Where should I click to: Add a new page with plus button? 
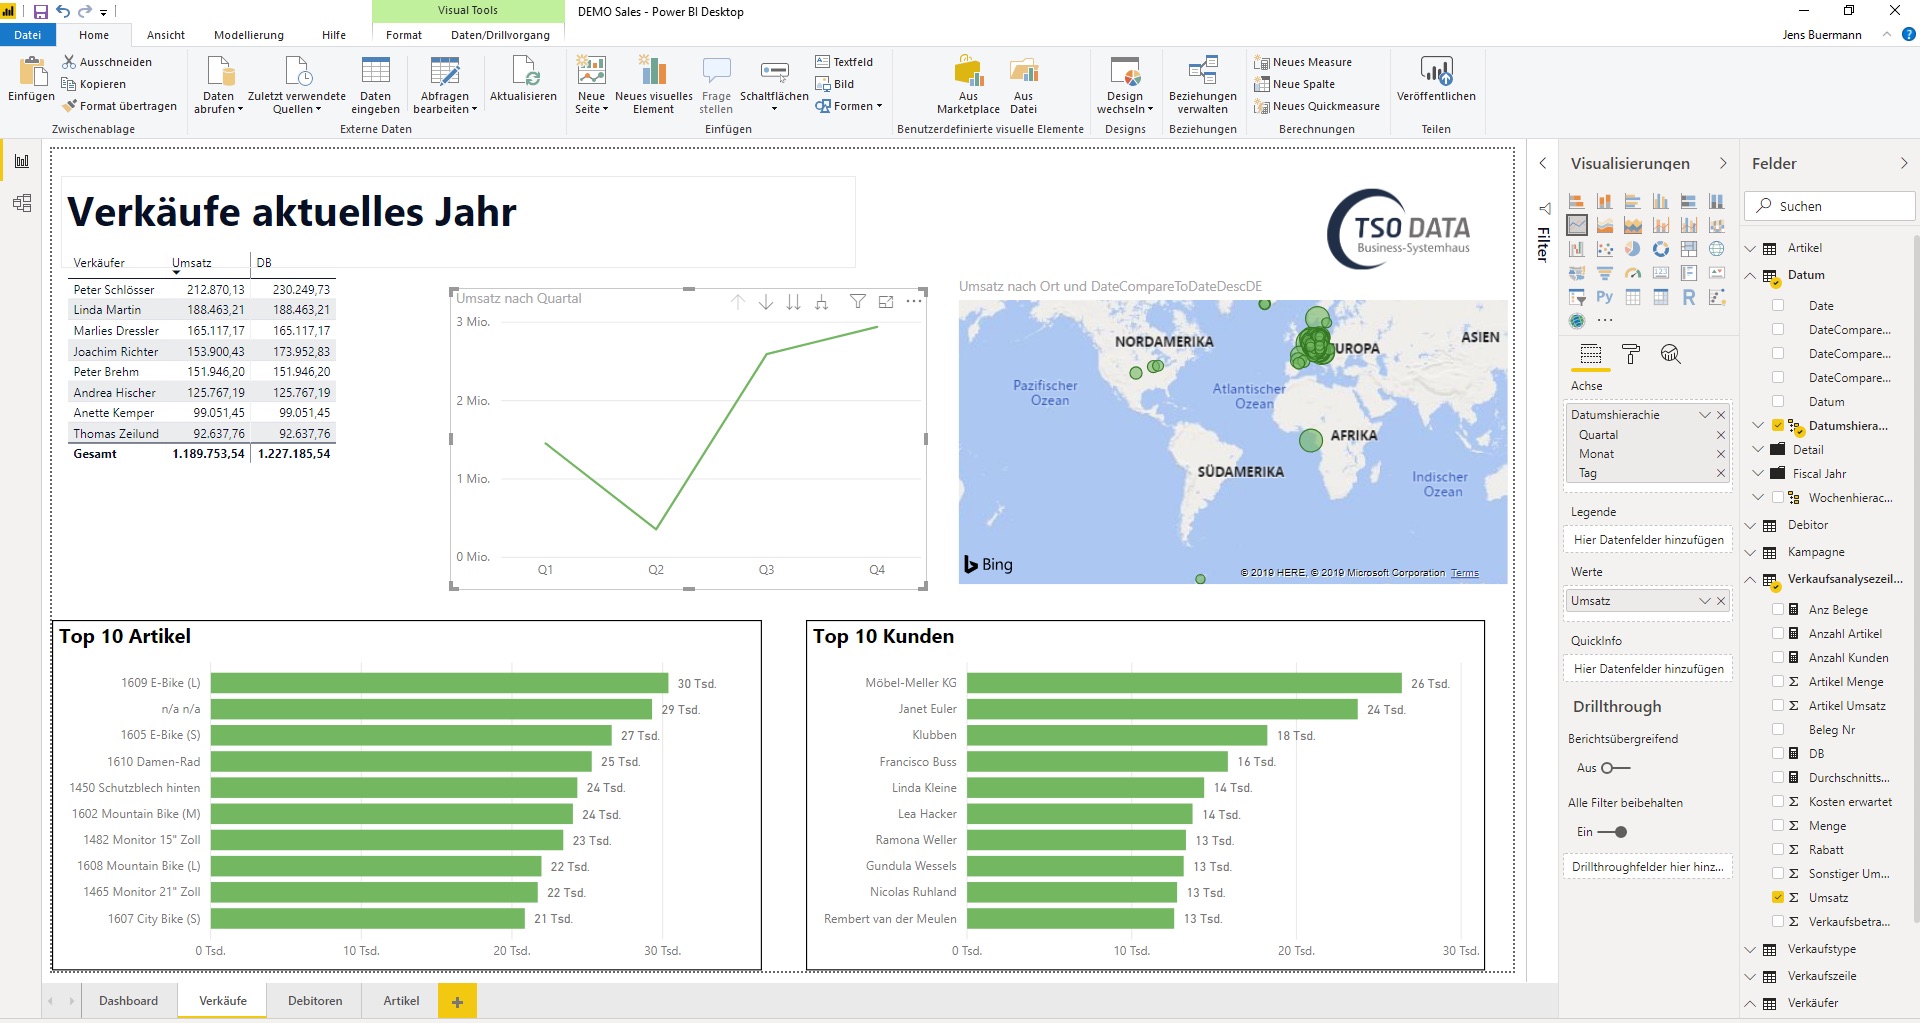[457, 1001]
